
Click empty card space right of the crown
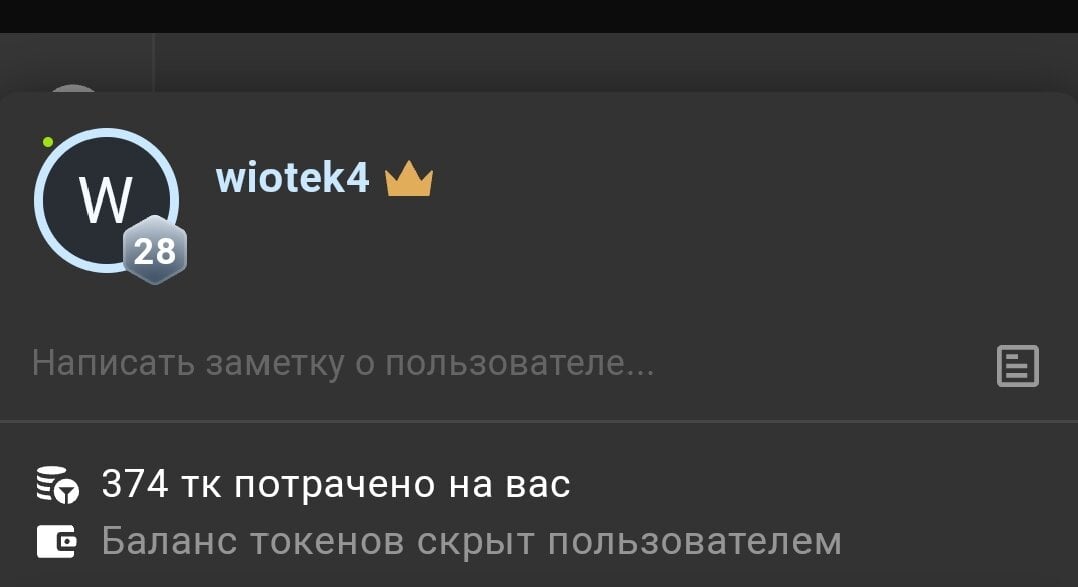point(749,179)
